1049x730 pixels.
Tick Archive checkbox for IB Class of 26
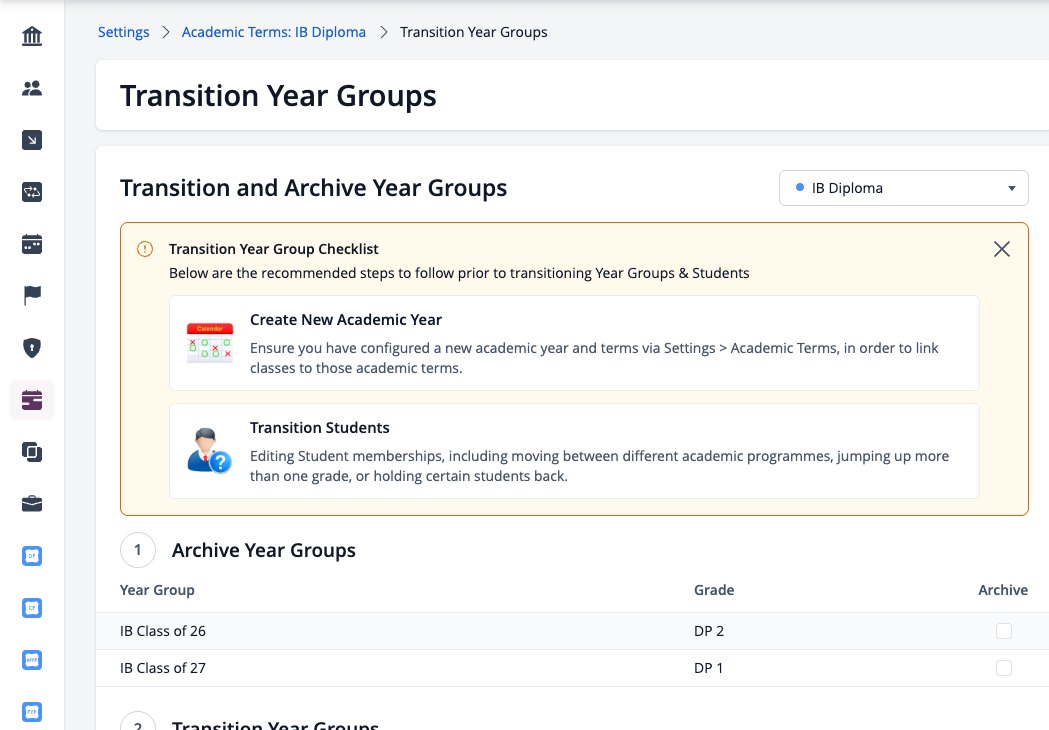[x=1004, y=631]
